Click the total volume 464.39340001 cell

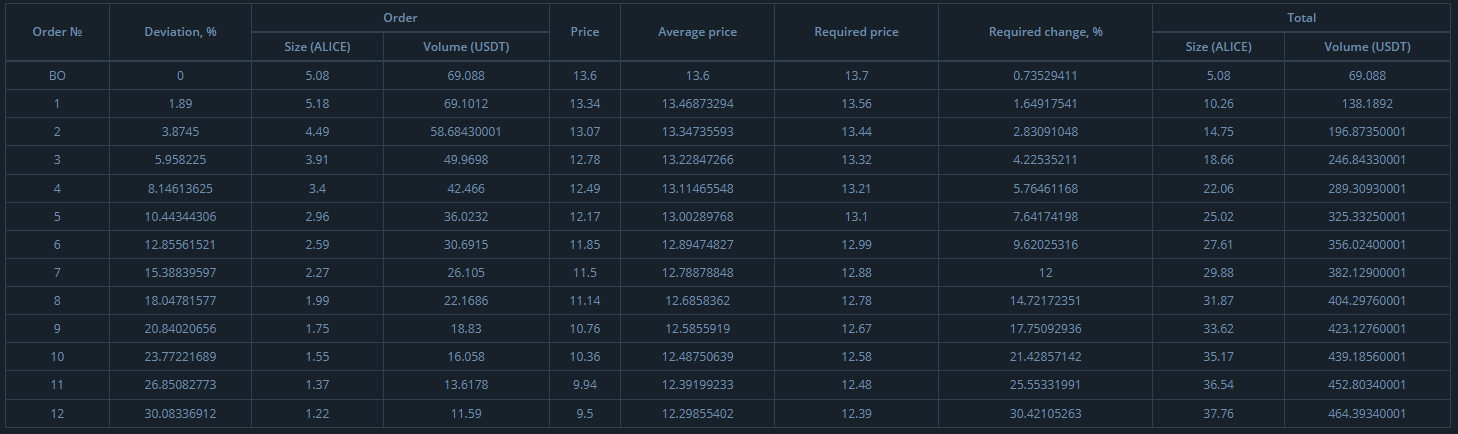[1367, 414]
